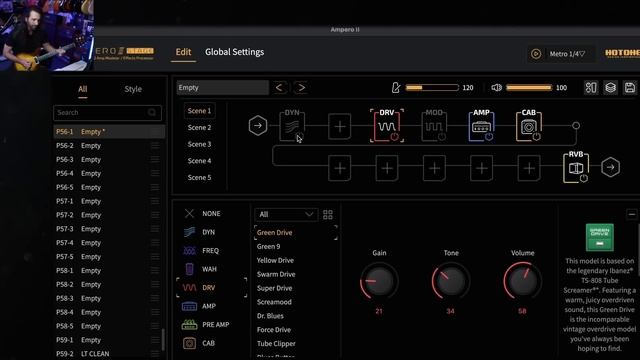Add effect in top row empty slot
This screenshot has height=360, width=640.
click(340, 127)
